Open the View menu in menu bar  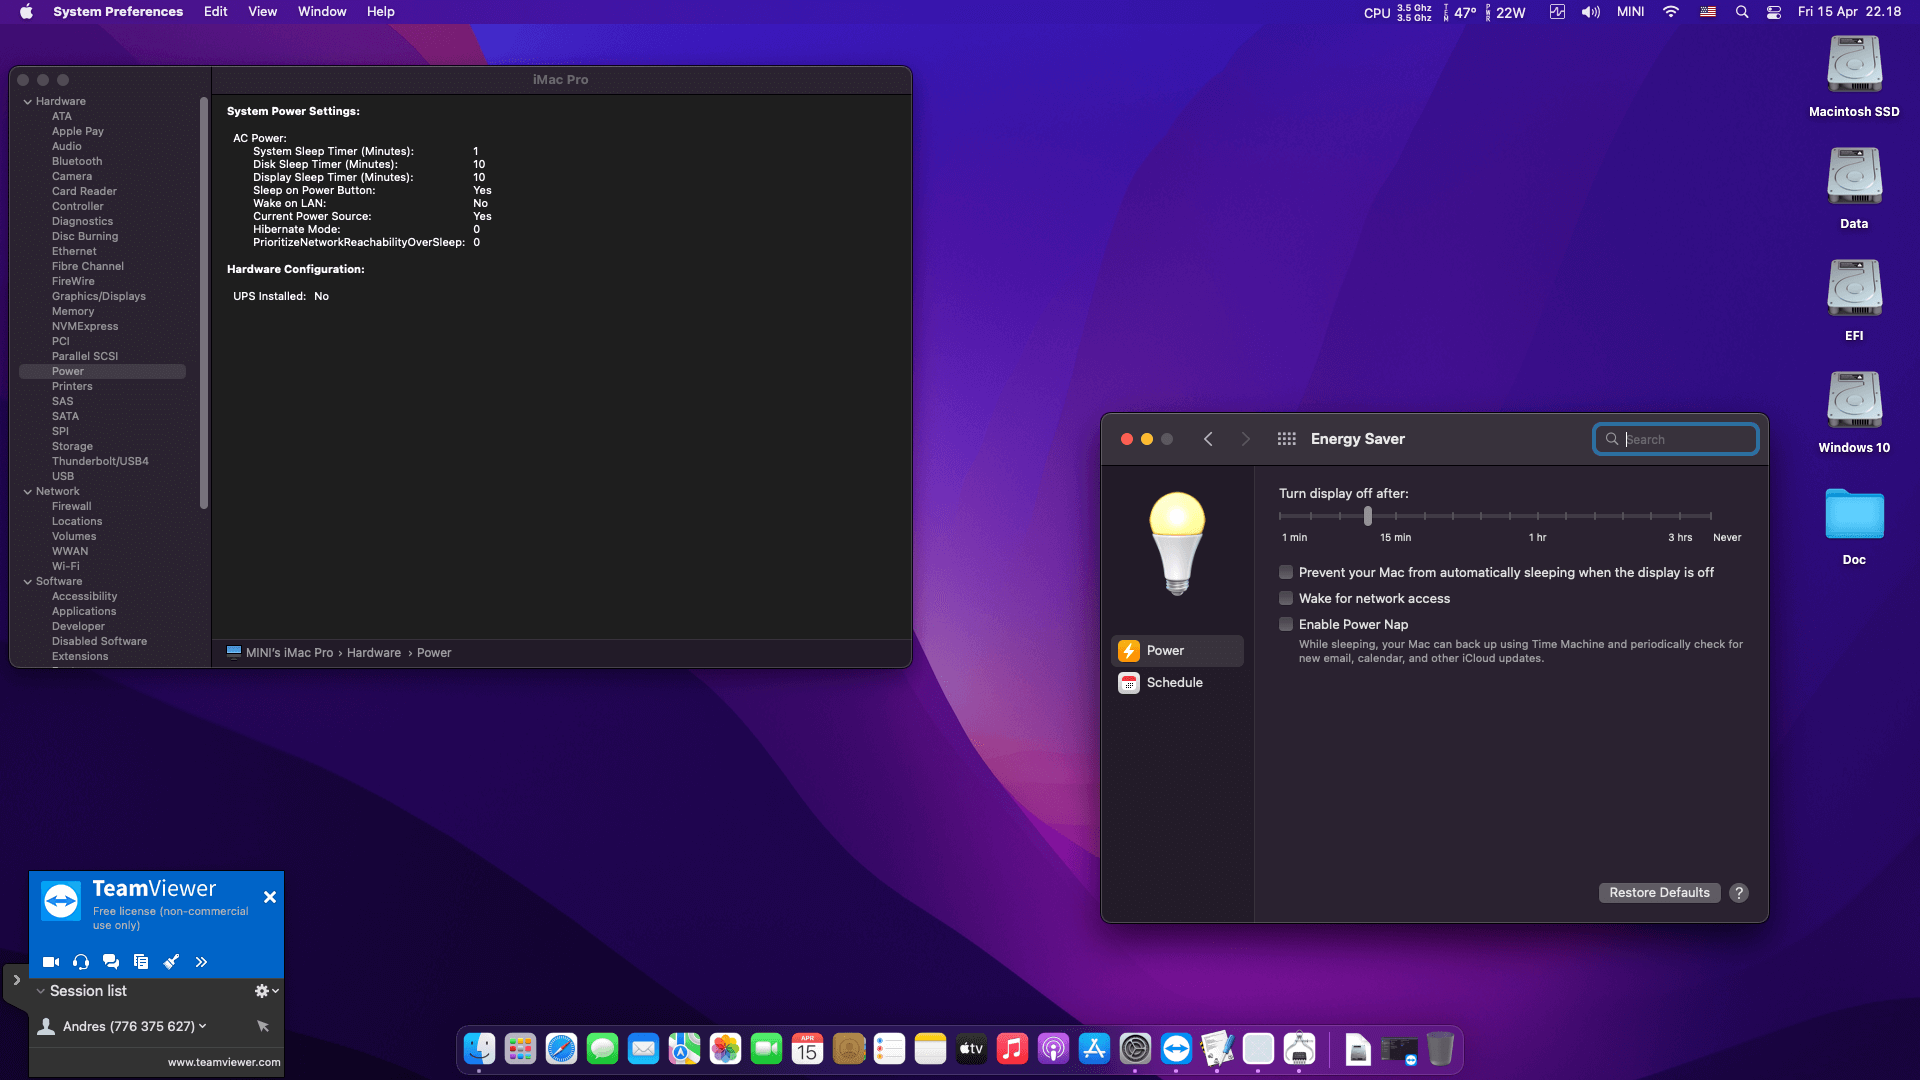tap(262, 12)
